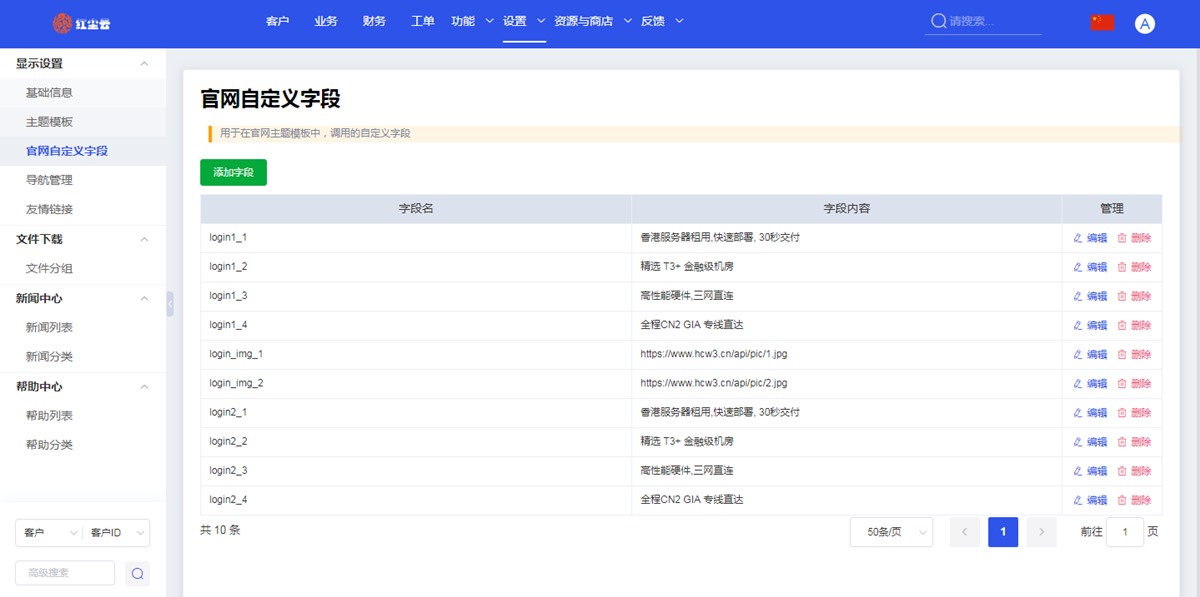Click the delete trash icon for login1_2
This screenshot has width=1200, height=597.
[x=1122, y=267]
